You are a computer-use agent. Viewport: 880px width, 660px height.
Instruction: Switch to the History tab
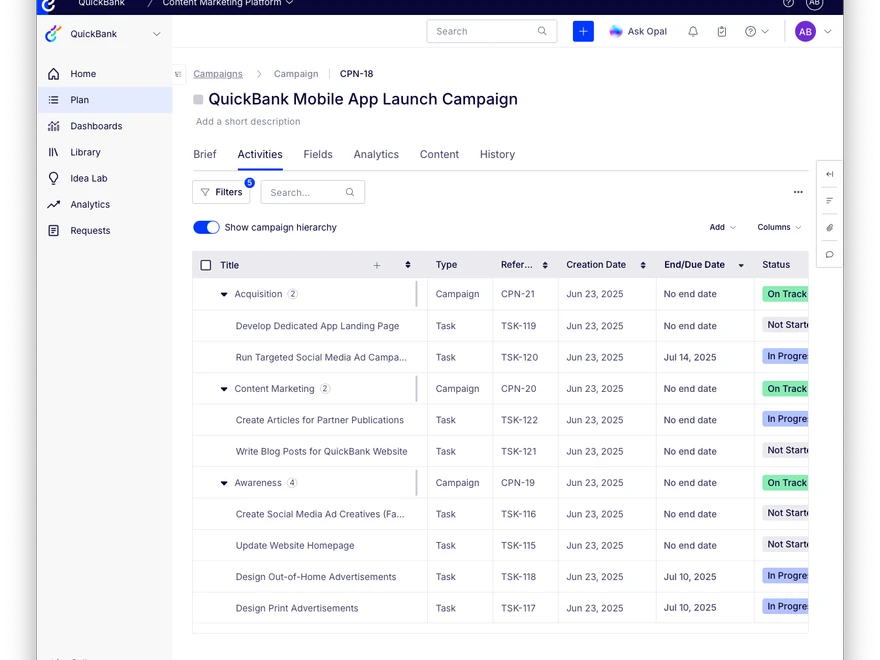tap(497, 154)
